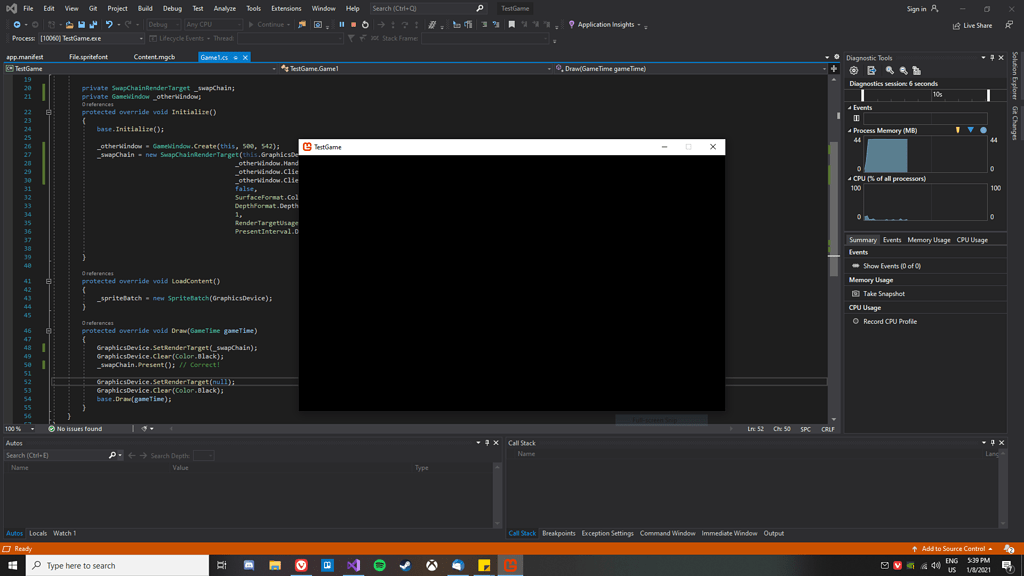The width and height of the screenshot is (1024, 576).
Task: Collapse the Process Memory graph section
Action: 851,130
